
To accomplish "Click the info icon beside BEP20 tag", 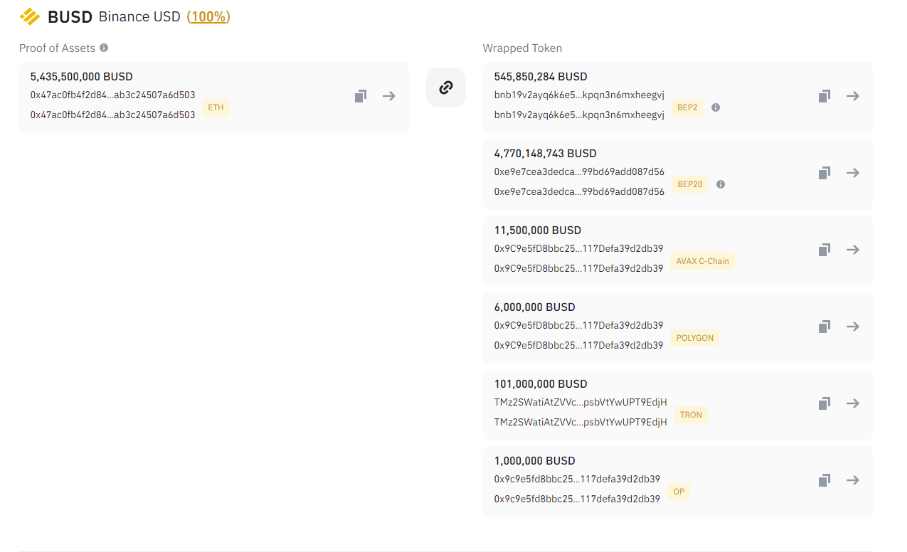I will click(x=721, y=184).
